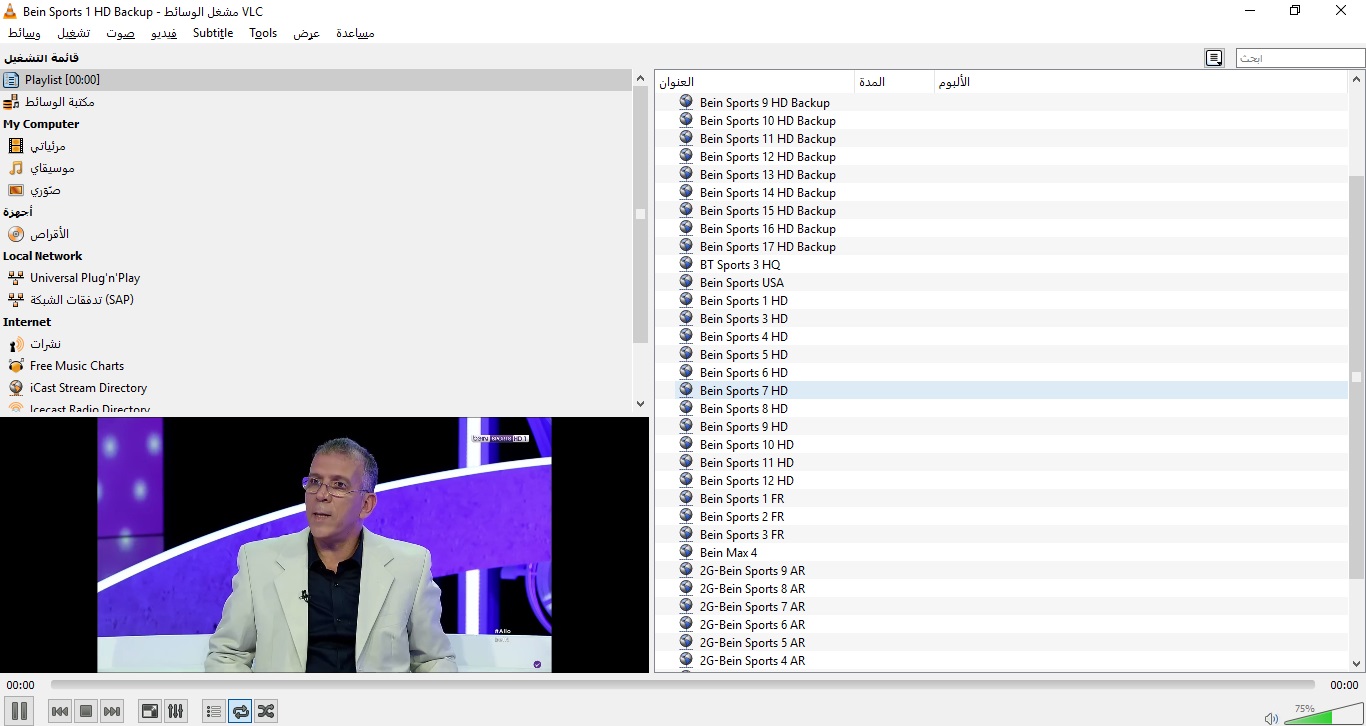Select 2G-Bein Sports 4 AR row

1002,661
